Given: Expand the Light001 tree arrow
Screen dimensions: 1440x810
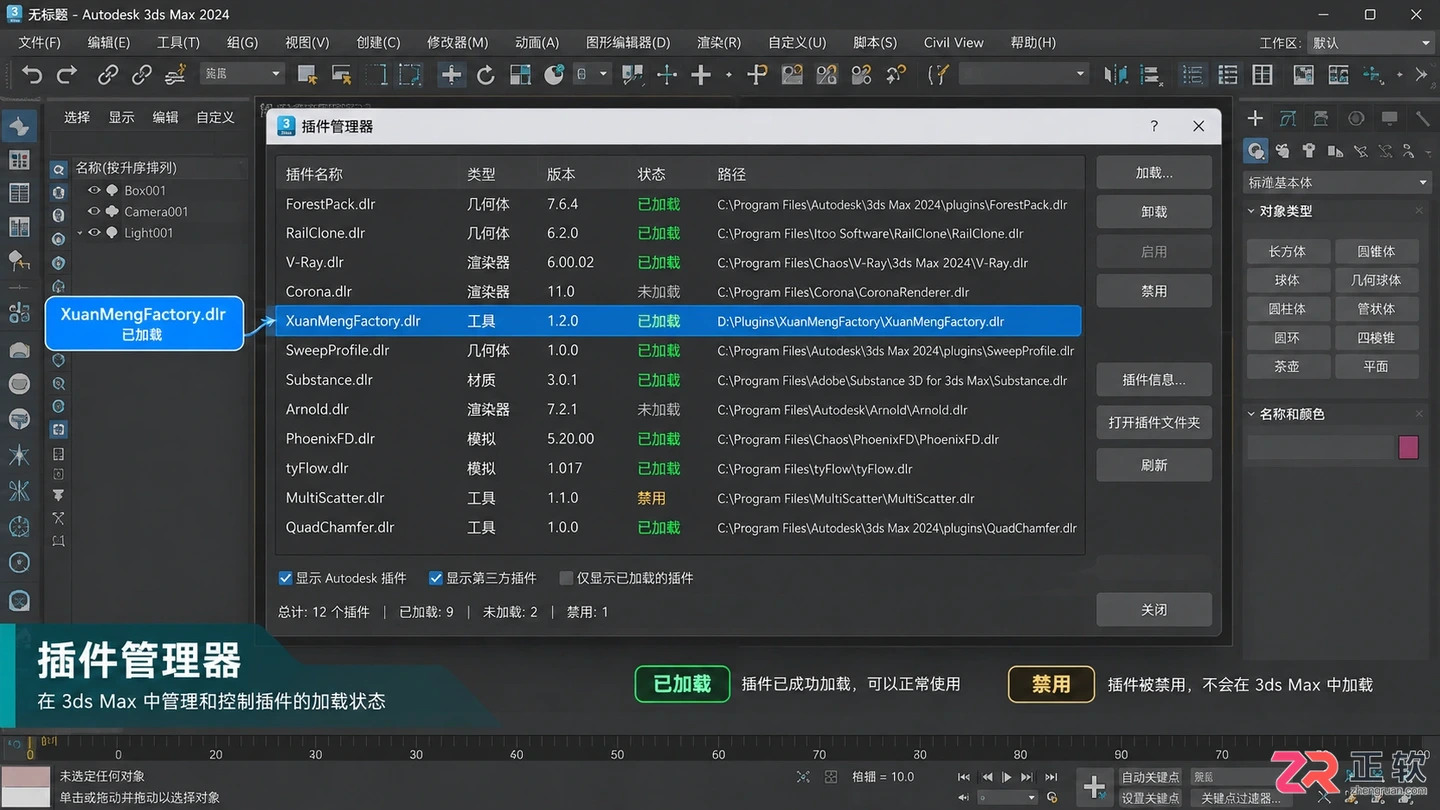Looking at the screenshot, I should pos(80,233).
